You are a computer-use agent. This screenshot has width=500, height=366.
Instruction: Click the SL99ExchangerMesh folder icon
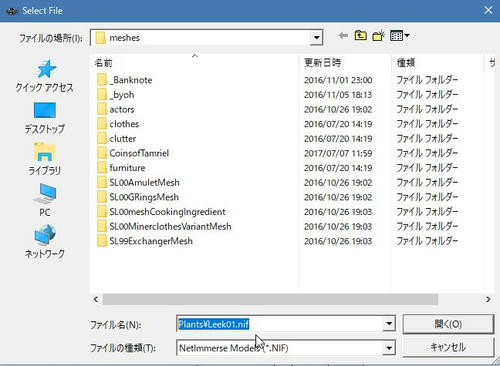[x=102, y=241]
